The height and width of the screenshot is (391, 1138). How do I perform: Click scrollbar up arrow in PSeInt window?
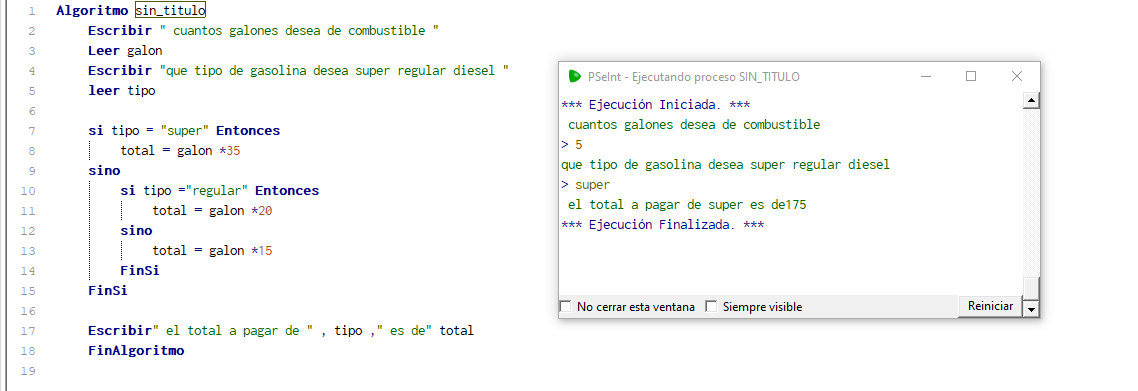1031,100
